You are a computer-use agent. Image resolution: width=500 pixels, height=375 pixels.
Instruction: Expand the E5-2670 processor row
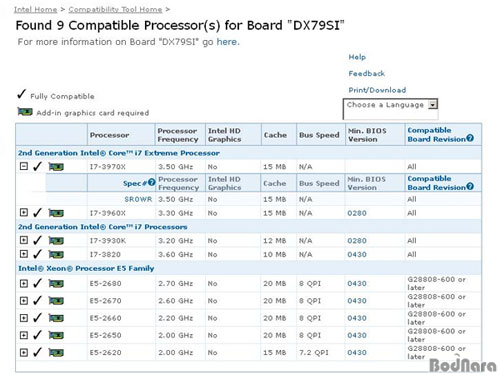pyautogui.click(x=24, y=301)
